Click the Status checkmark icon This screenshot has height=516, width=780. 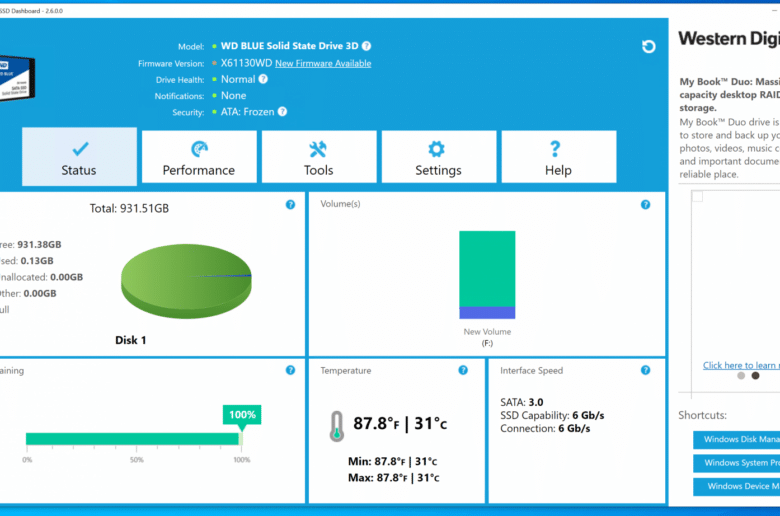point(80,148)
